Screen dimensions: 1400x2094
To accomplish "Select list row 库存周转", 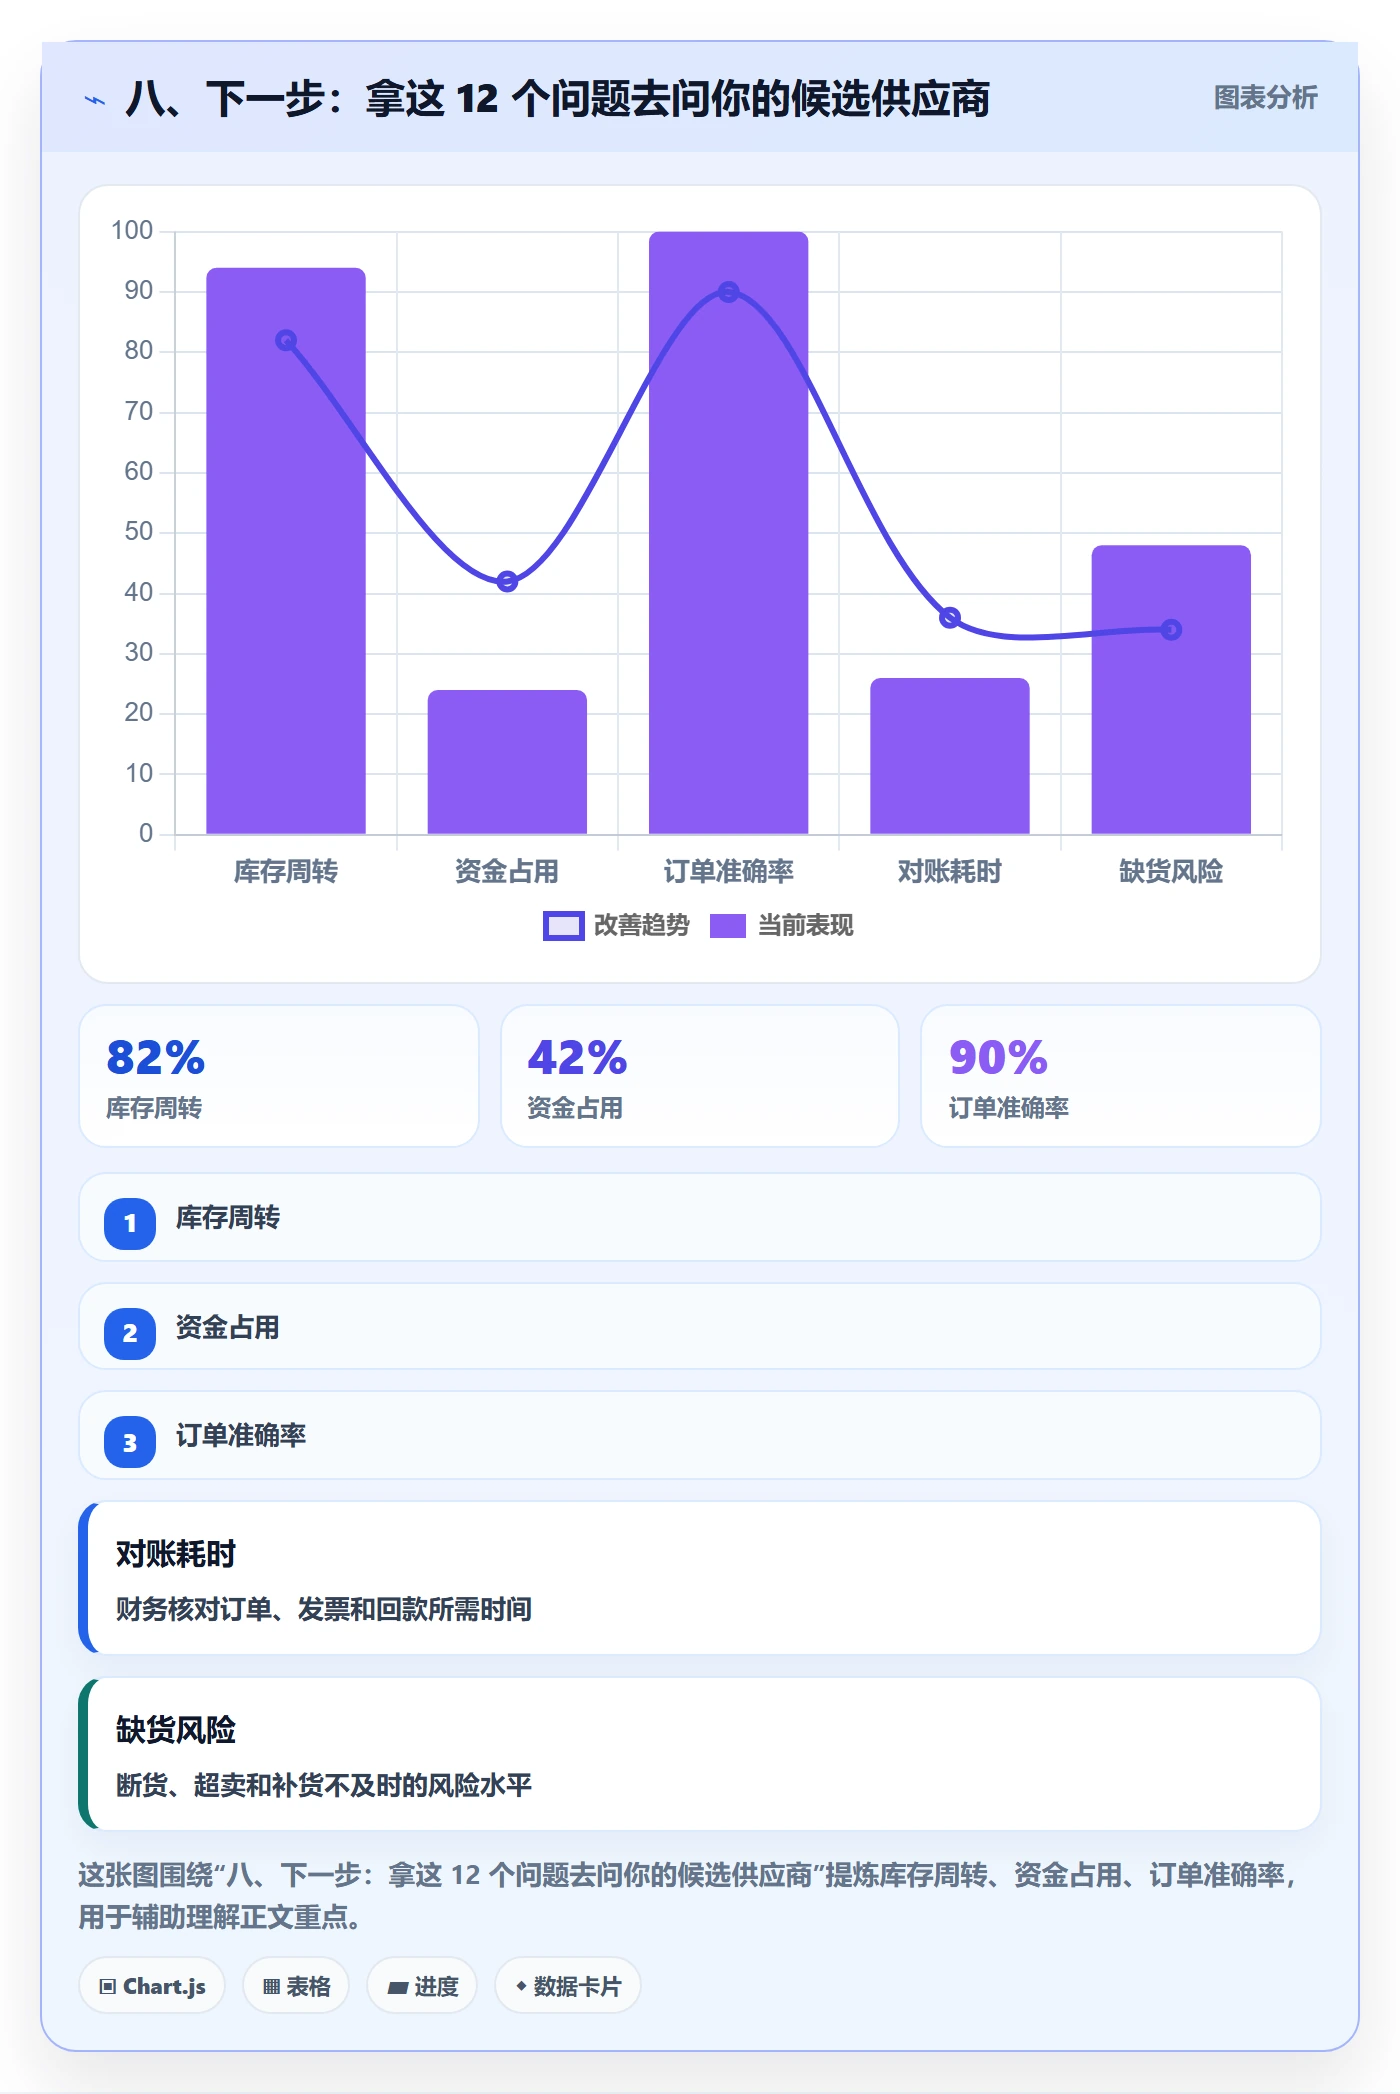I will click(x=700, y=1218).
